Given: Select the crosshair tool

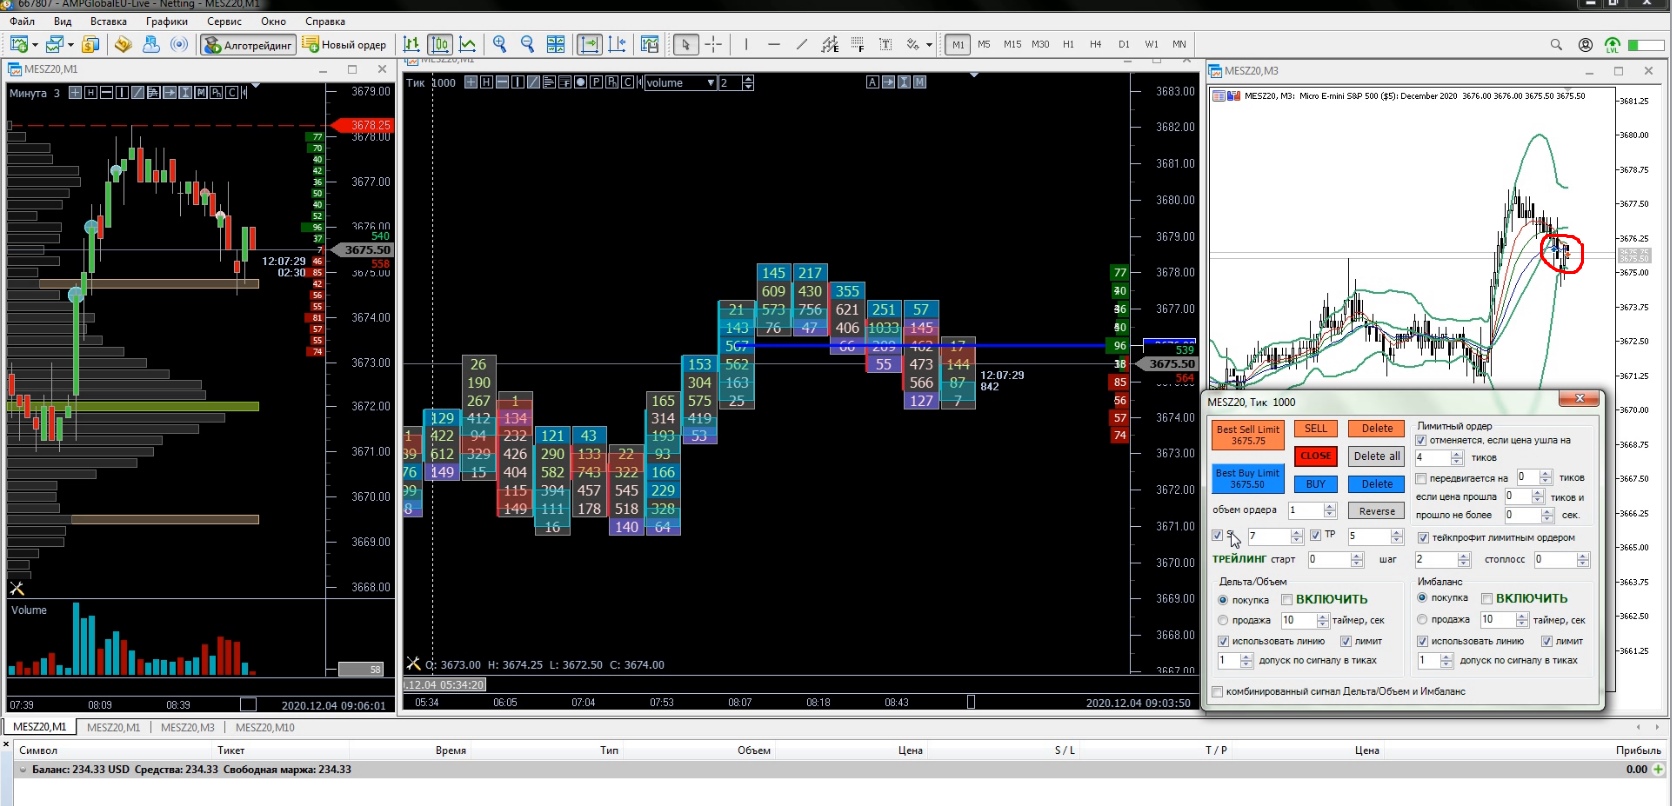Looking at the screenshot, I should pos(713,44).
